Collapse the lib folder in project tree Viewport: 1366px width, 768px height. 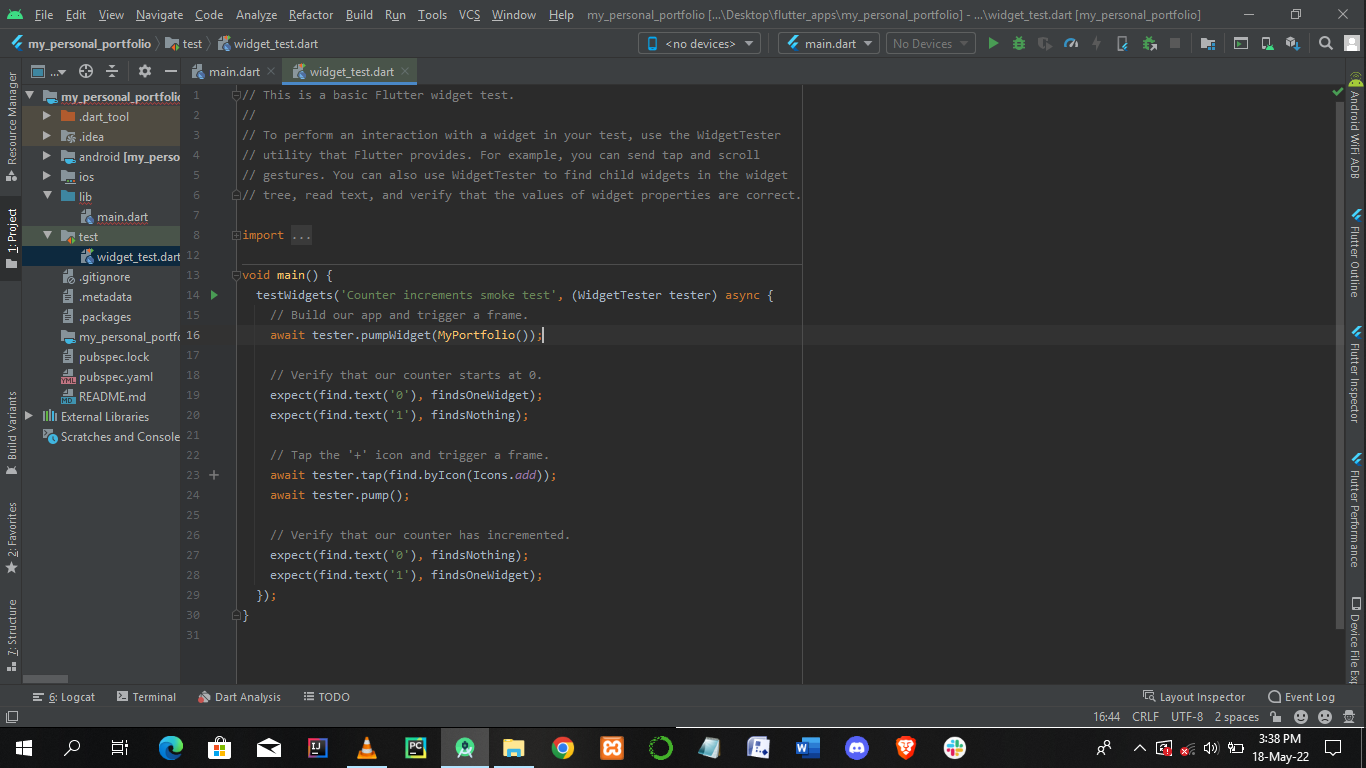click(x=47, y=196)
